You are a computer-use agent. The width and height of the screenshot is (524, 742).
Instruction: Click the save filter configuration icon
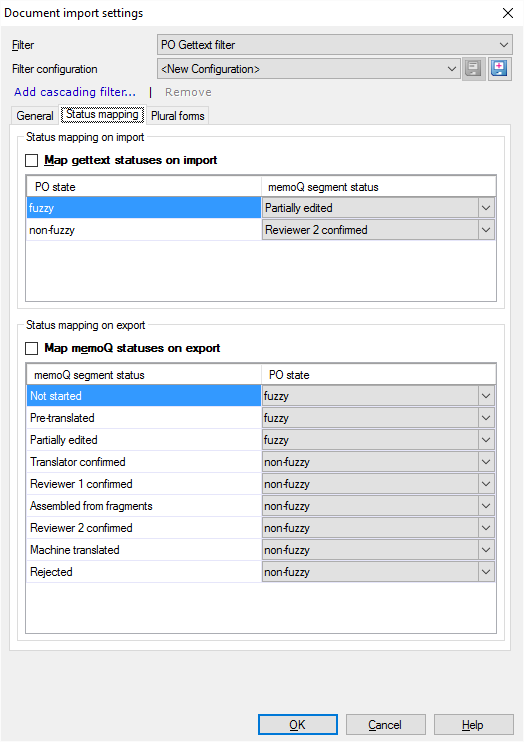[x=473, y=69]
